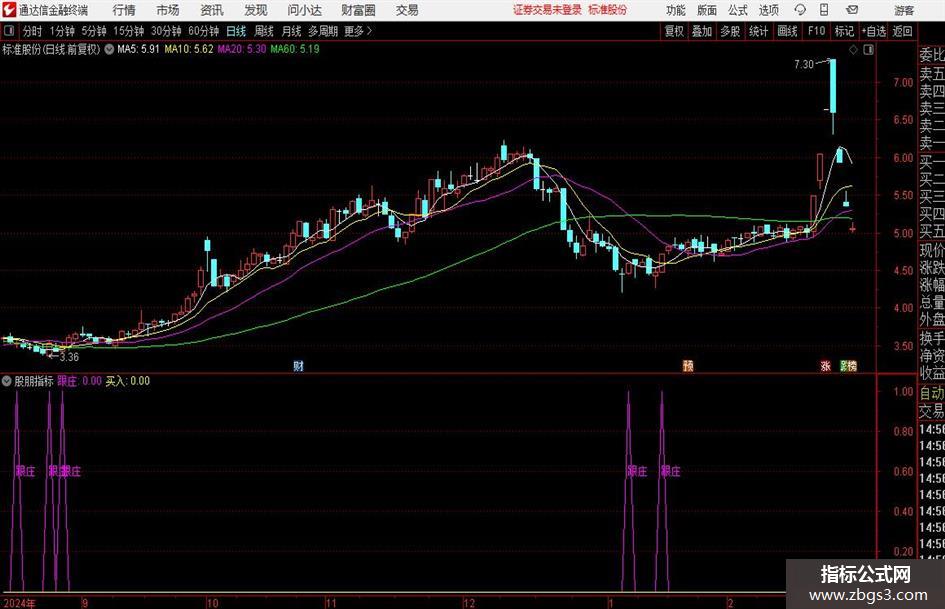
Task: Click the MA5: 5.91 indicator value
Action: 139,49
